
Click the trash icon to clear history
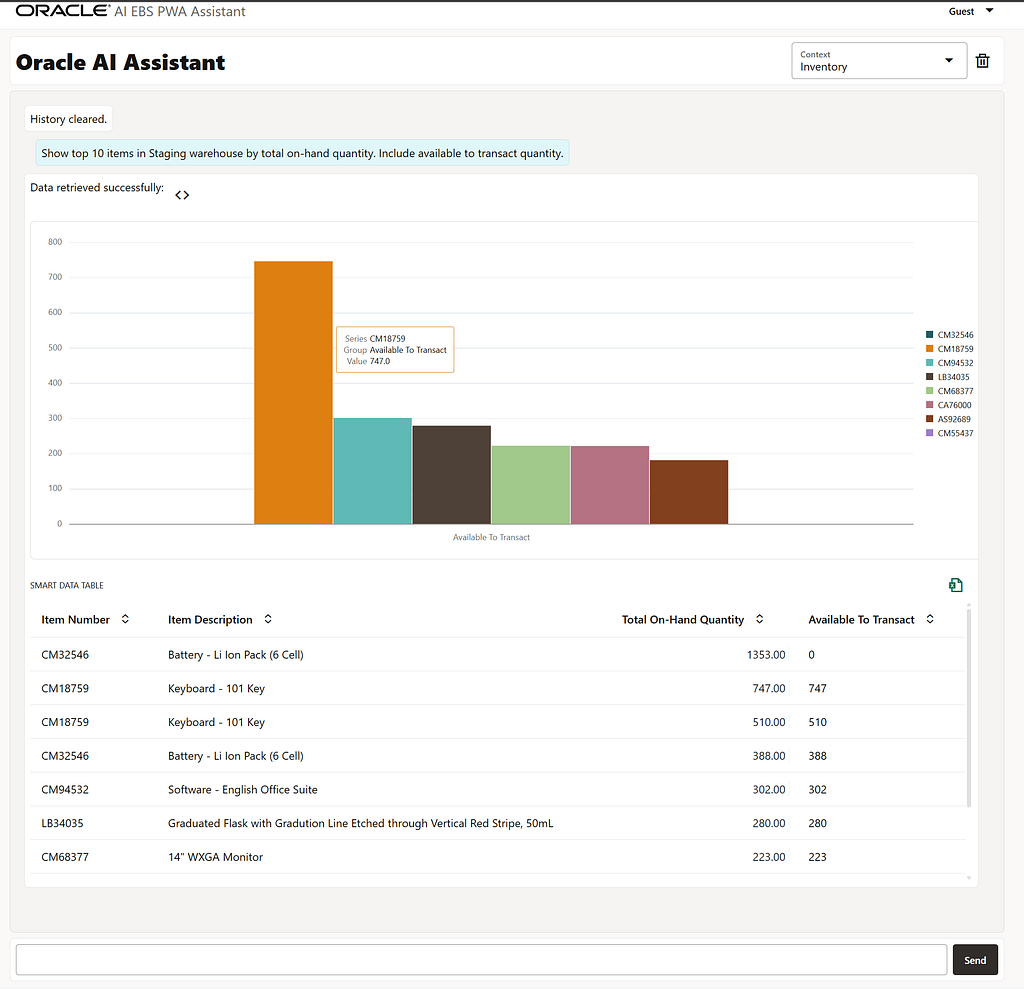coord(982,61)
